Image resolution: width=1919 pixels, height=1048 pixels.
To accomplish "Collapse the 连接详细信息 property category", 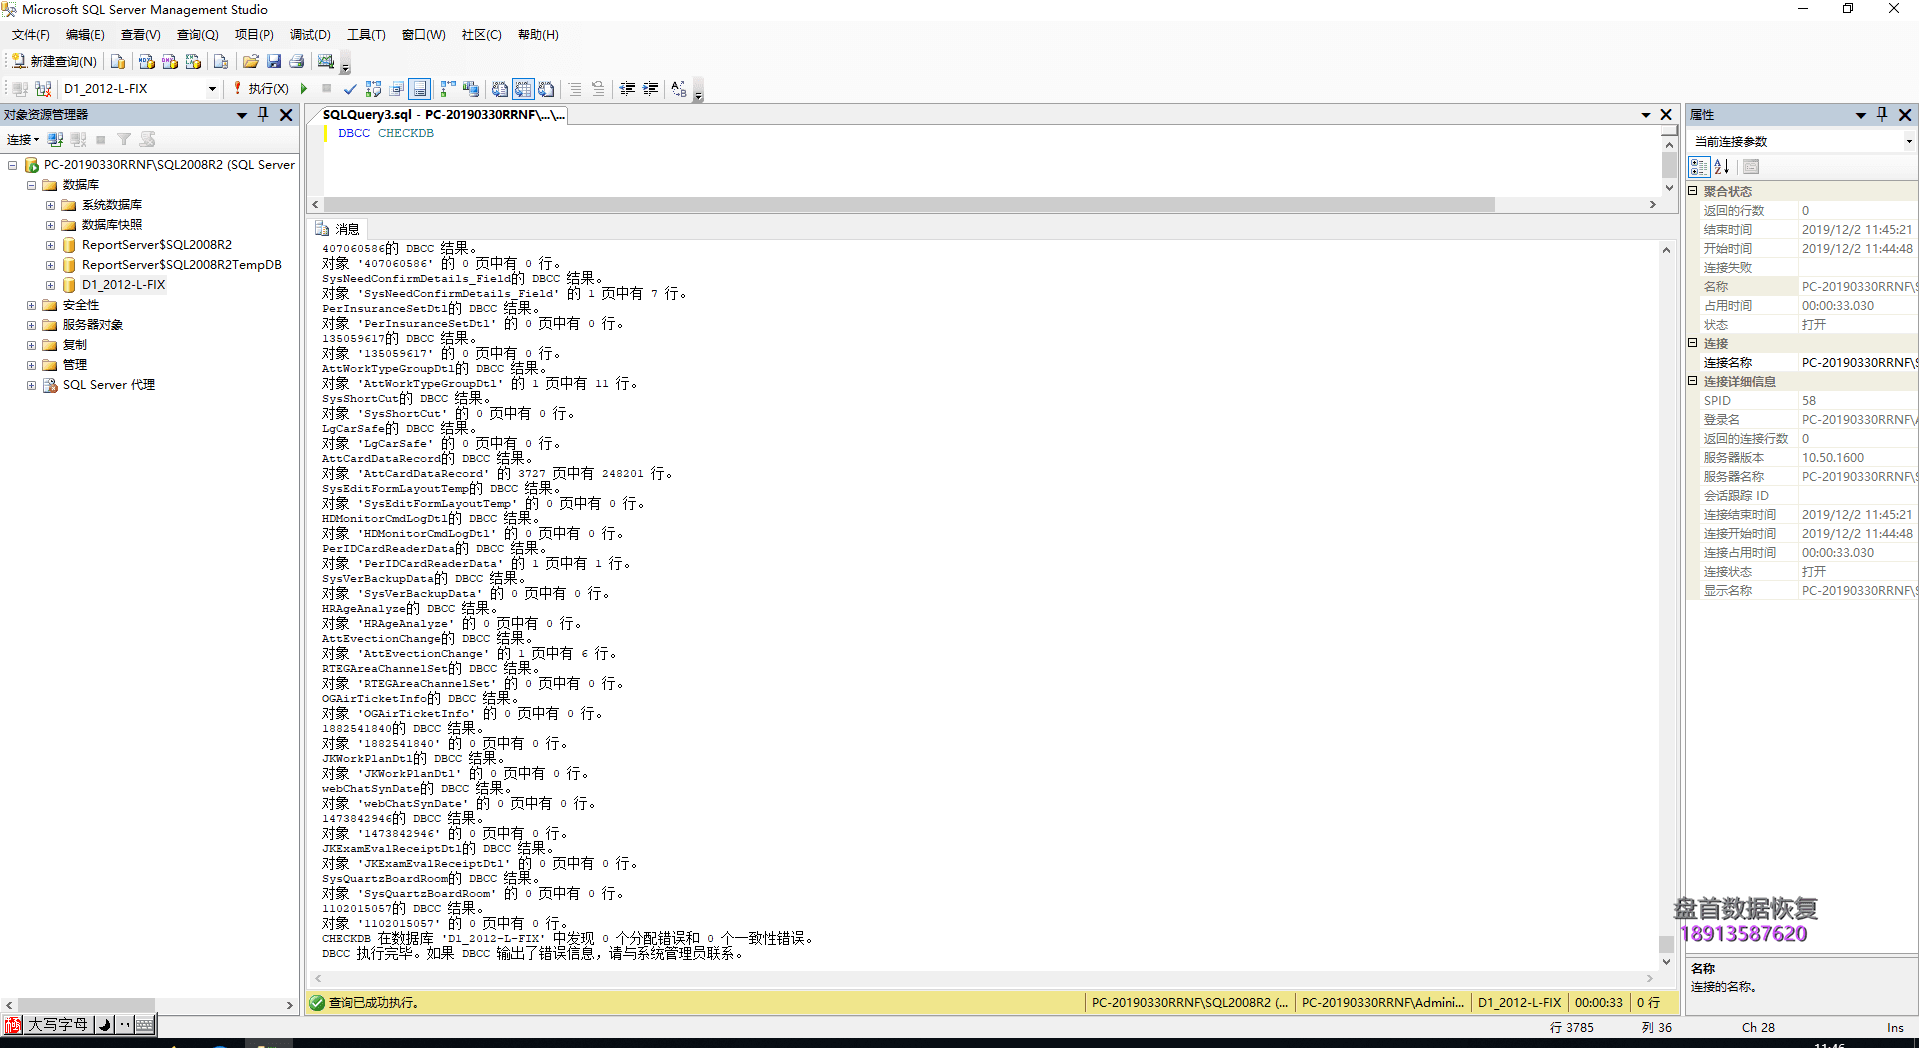I will coord(1693,381).
